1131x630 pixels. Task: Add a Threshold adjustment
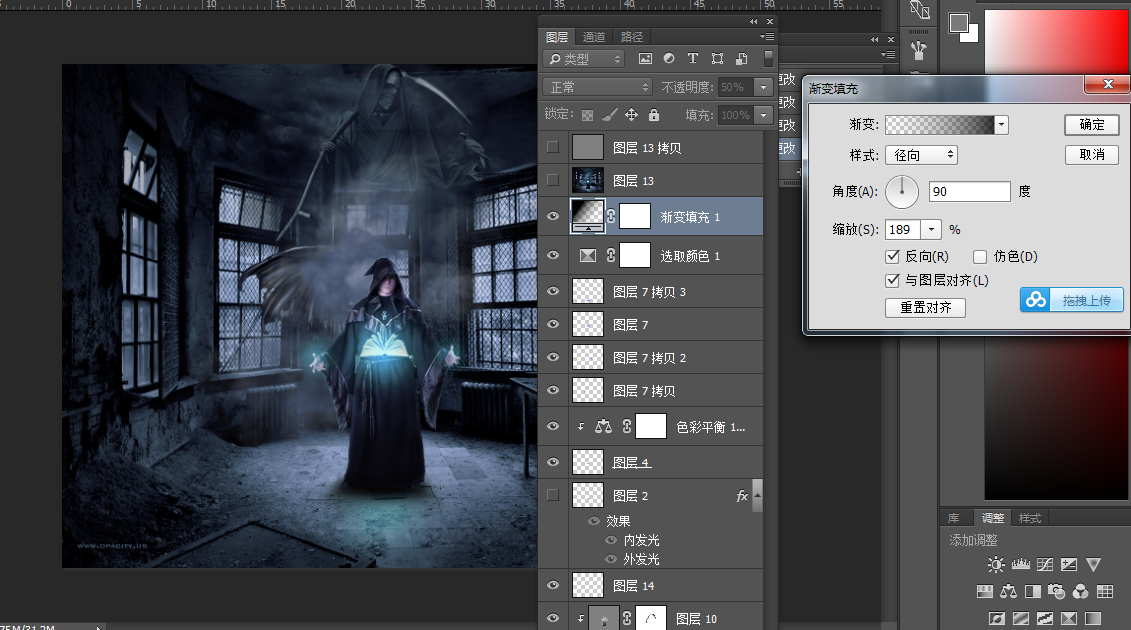tap(1045, 618)
